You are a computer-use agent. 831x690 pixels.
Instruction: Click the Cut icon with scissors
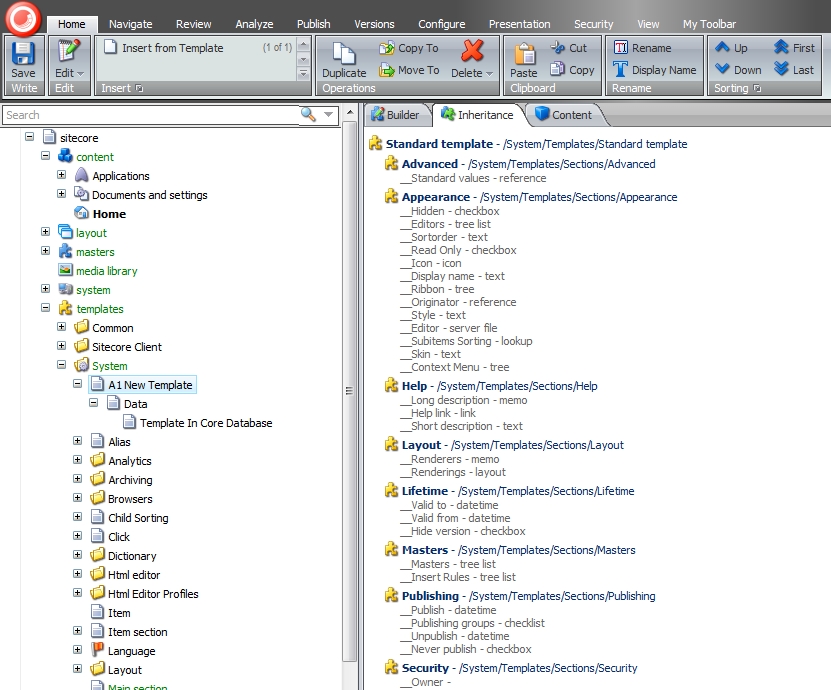(x=556, y=47)
